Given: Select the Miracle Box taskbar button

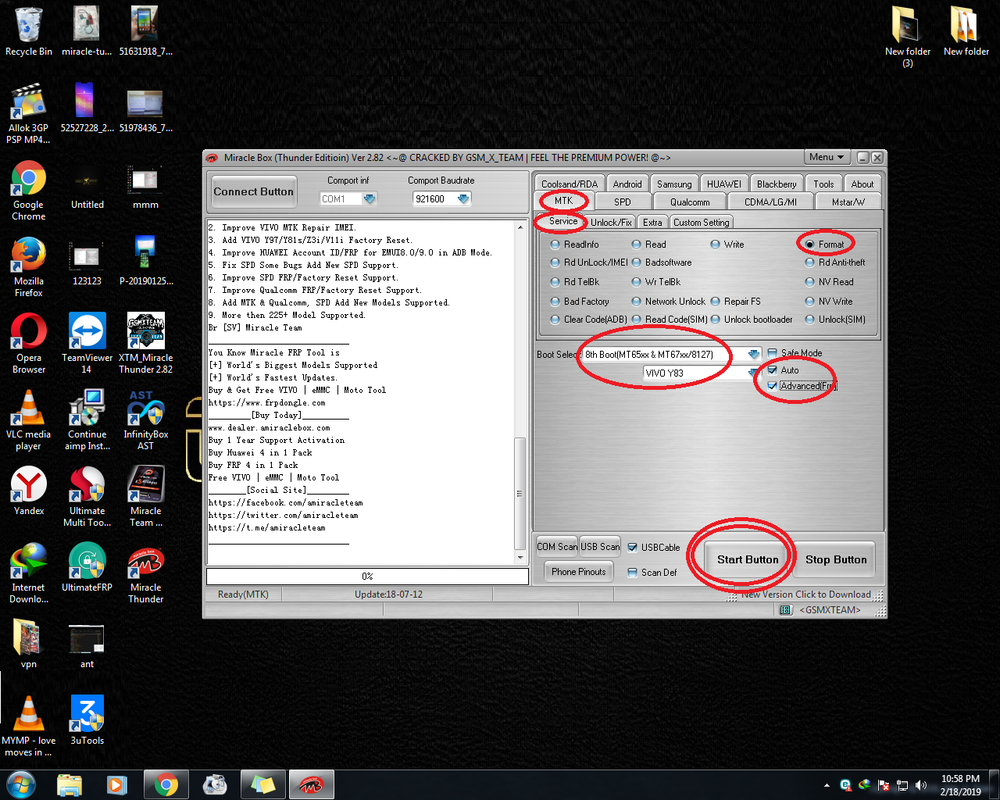Looking at the screenshot, I should (311, 784).
